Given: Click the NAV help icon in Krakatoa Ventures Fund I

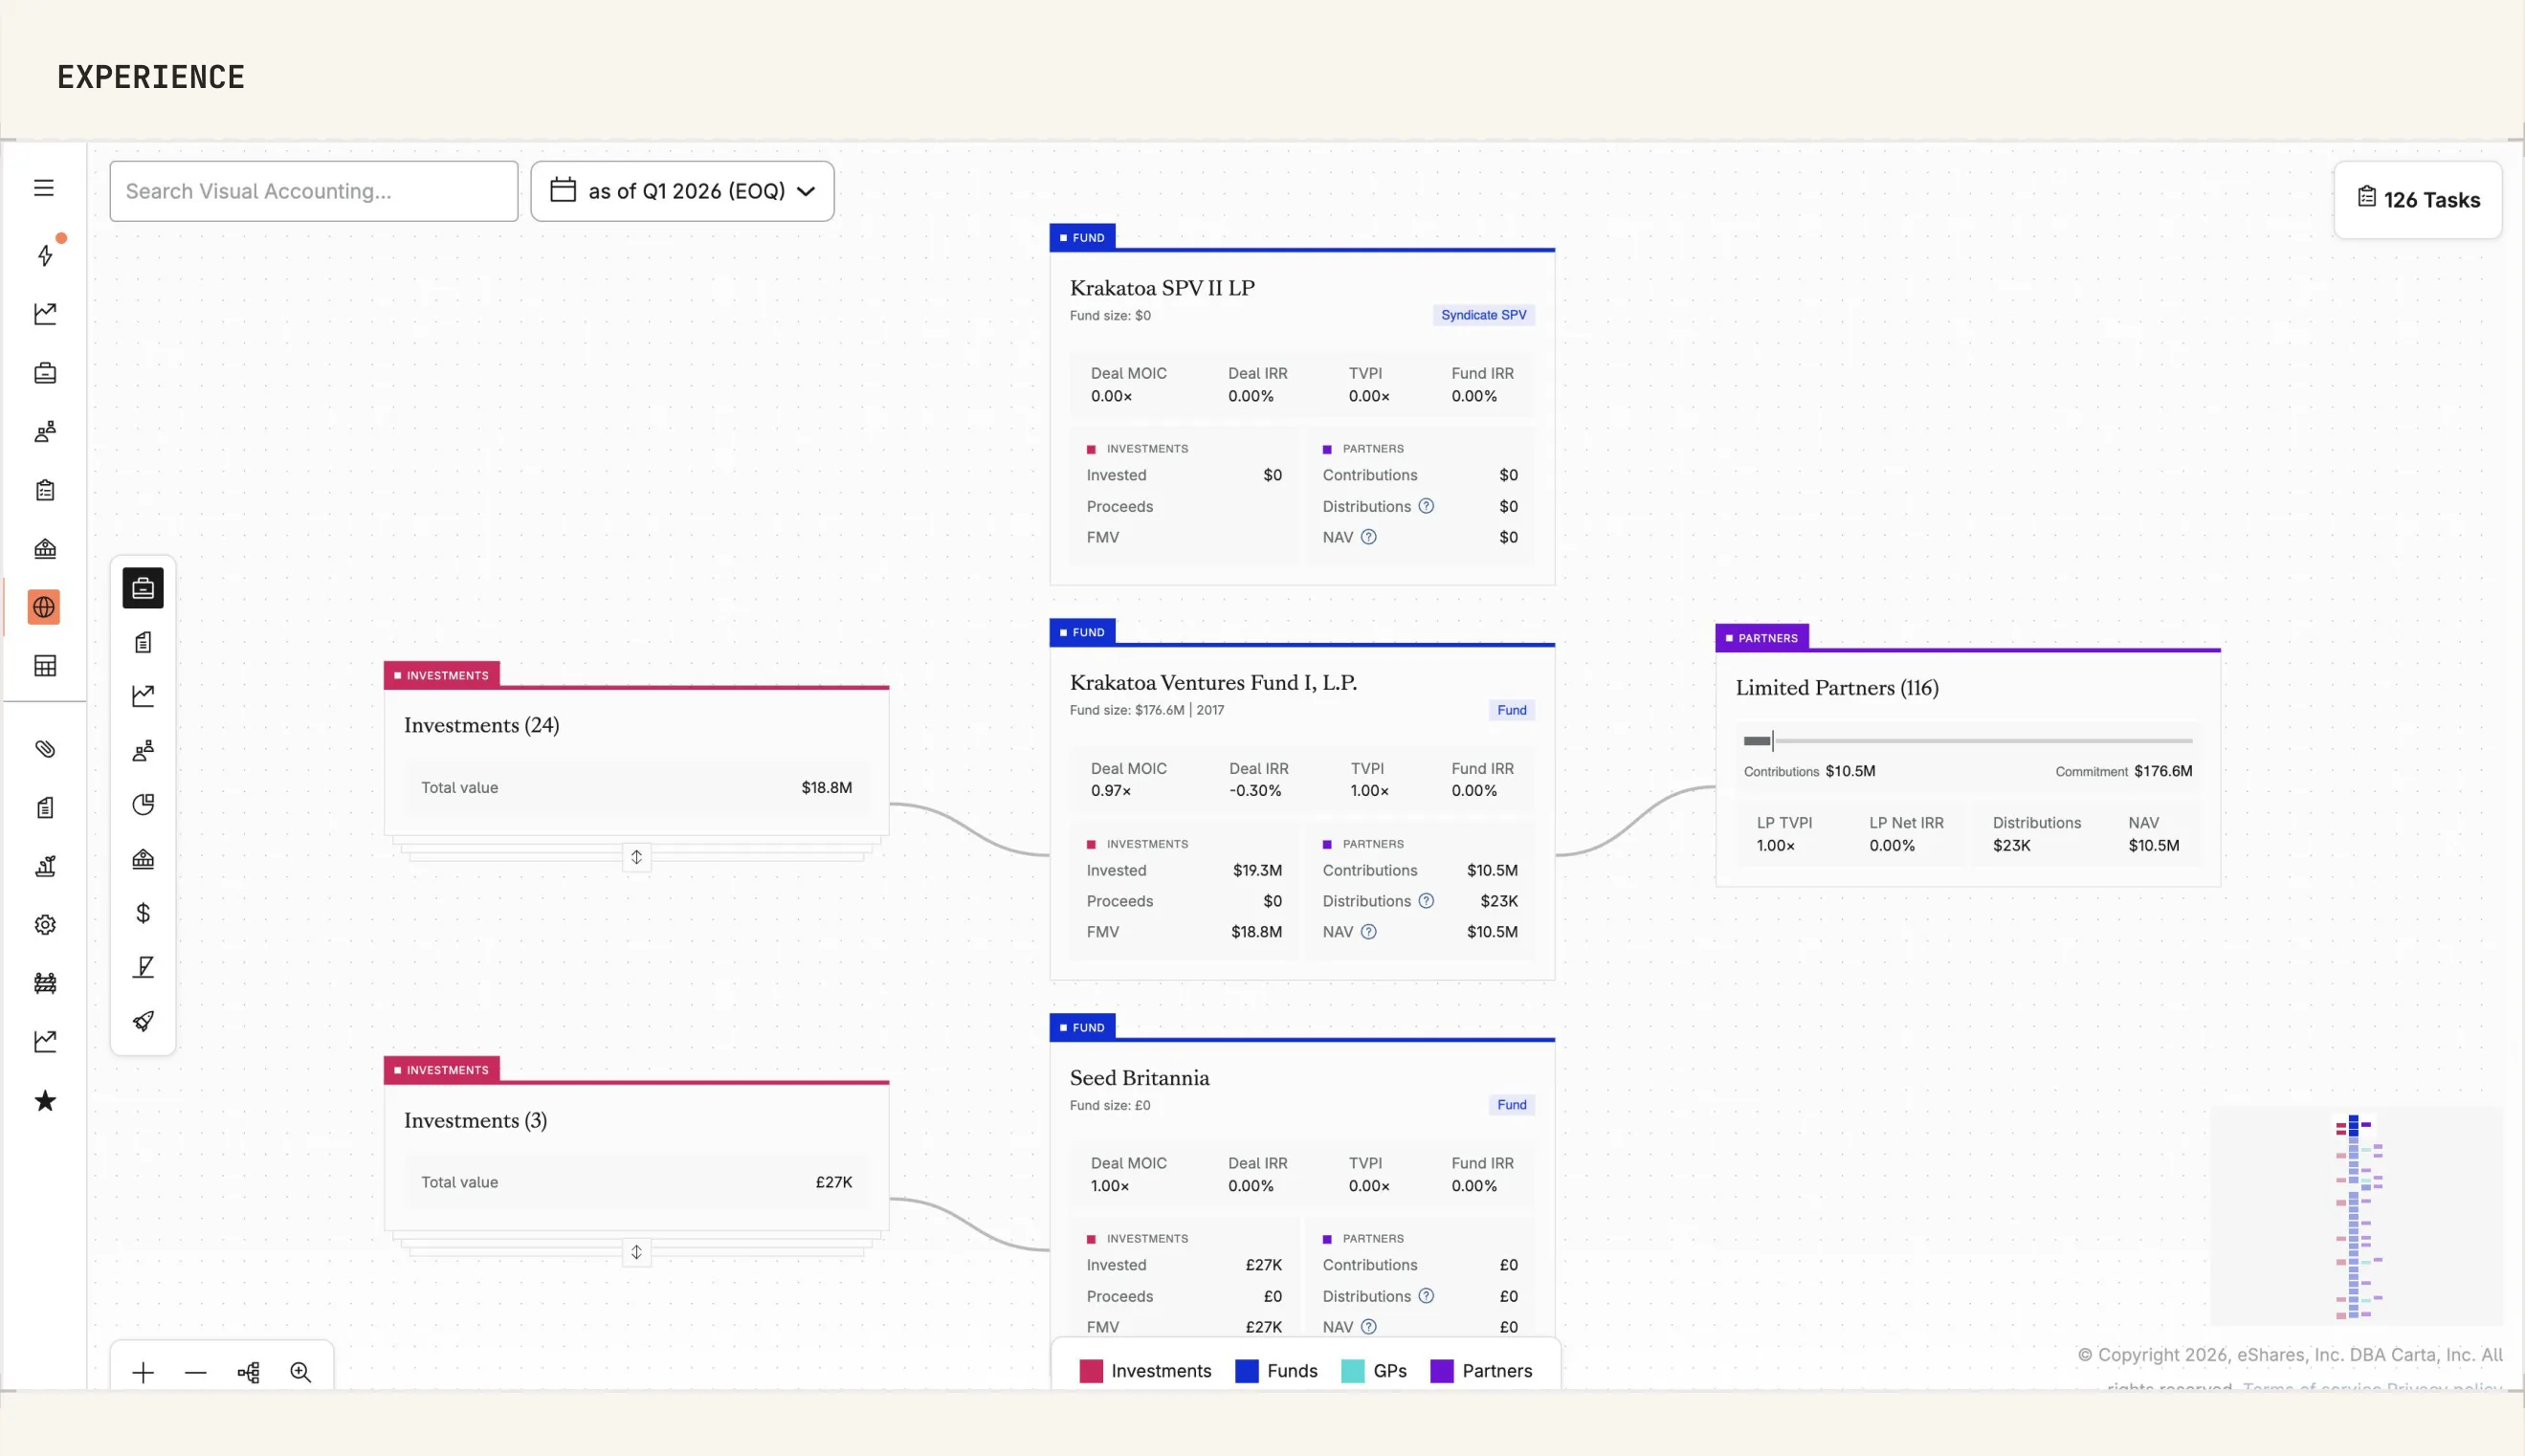Looking at the screenshot, I should tap(1369, 932).
